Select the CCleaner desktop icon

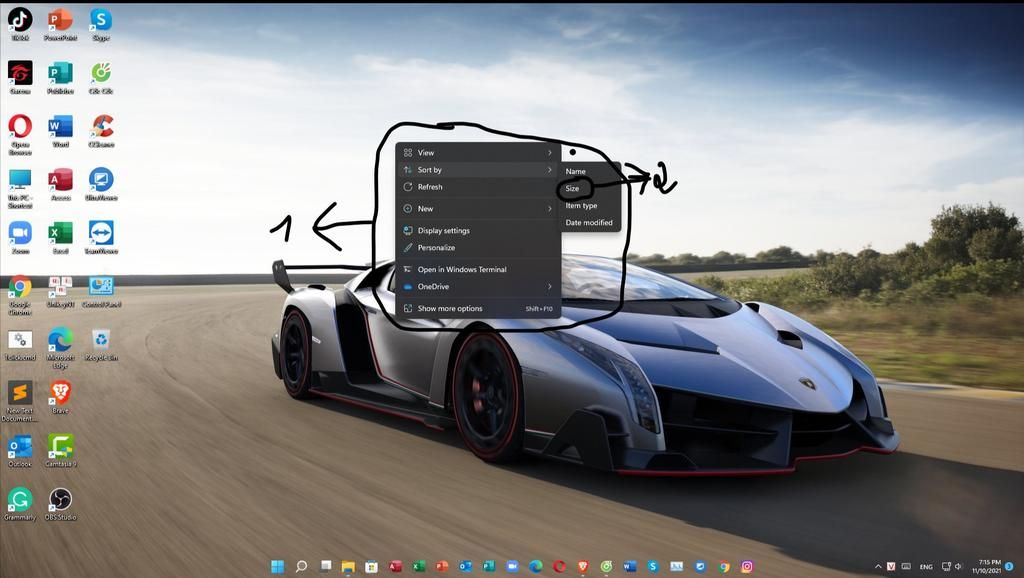click(101, 131)
